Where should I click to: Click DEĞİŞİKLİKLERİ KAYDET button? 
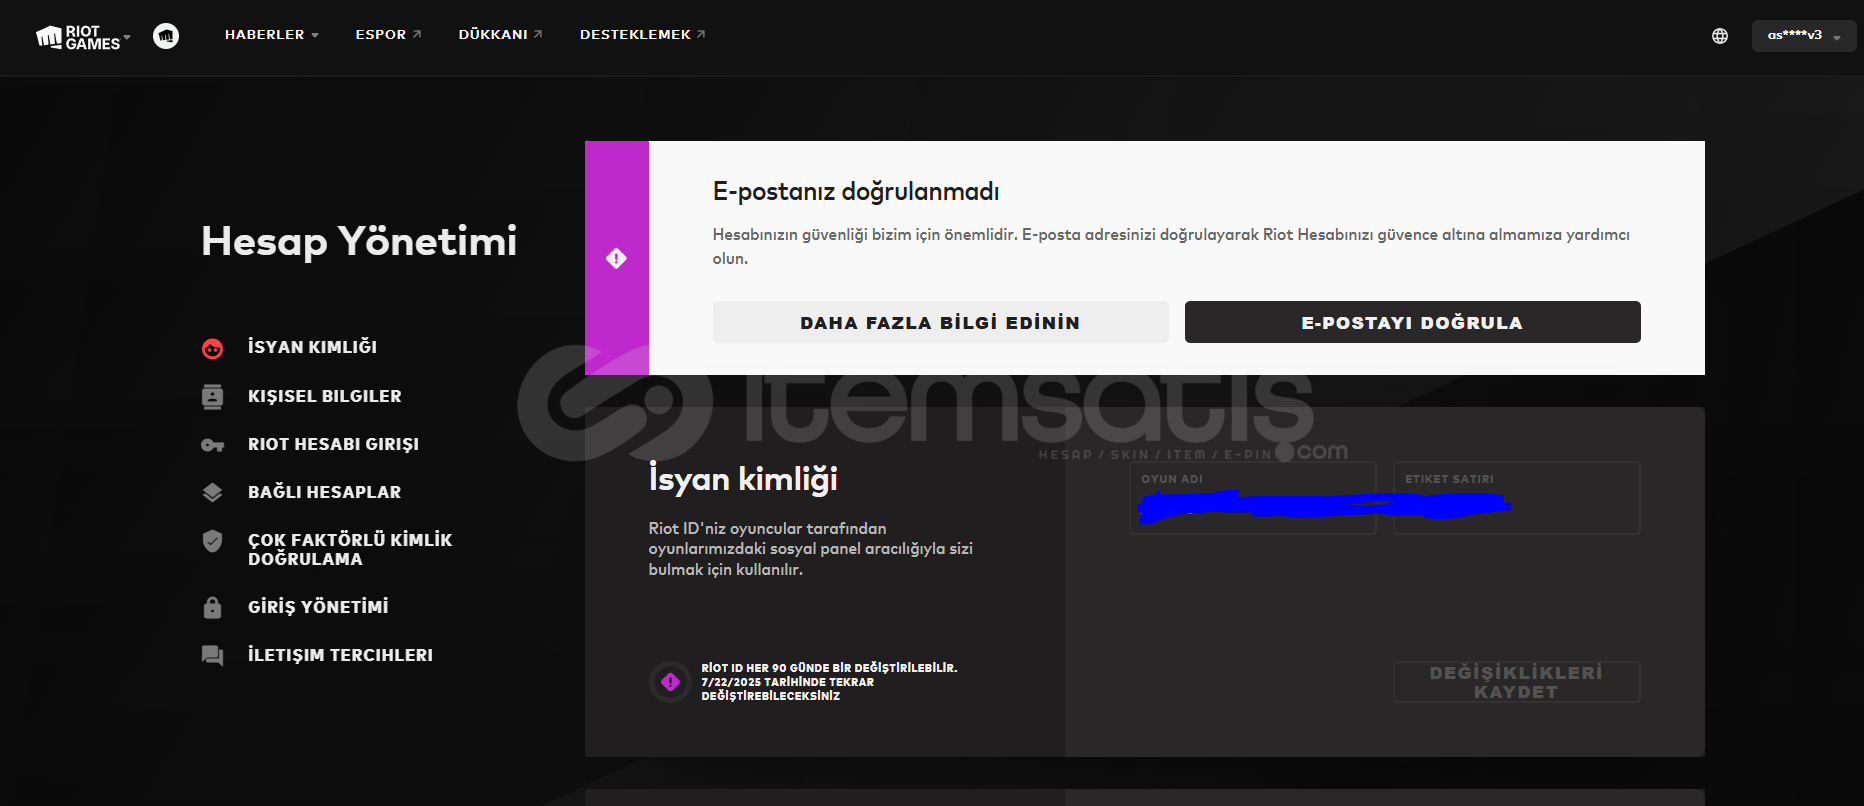click(x=1517, y=682)
